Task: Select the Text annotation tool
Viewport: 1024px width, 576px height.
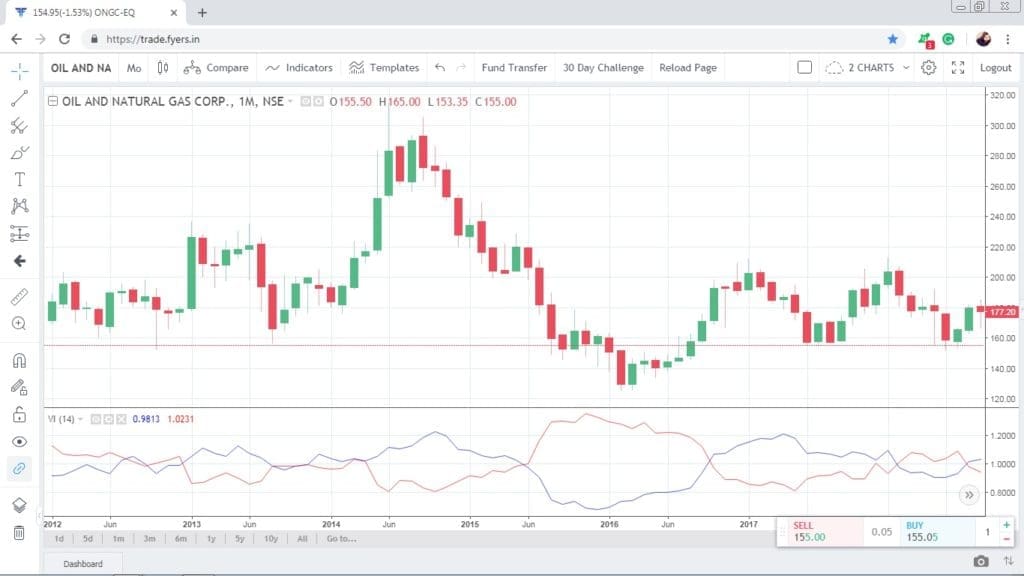Action: click(18, 179)
